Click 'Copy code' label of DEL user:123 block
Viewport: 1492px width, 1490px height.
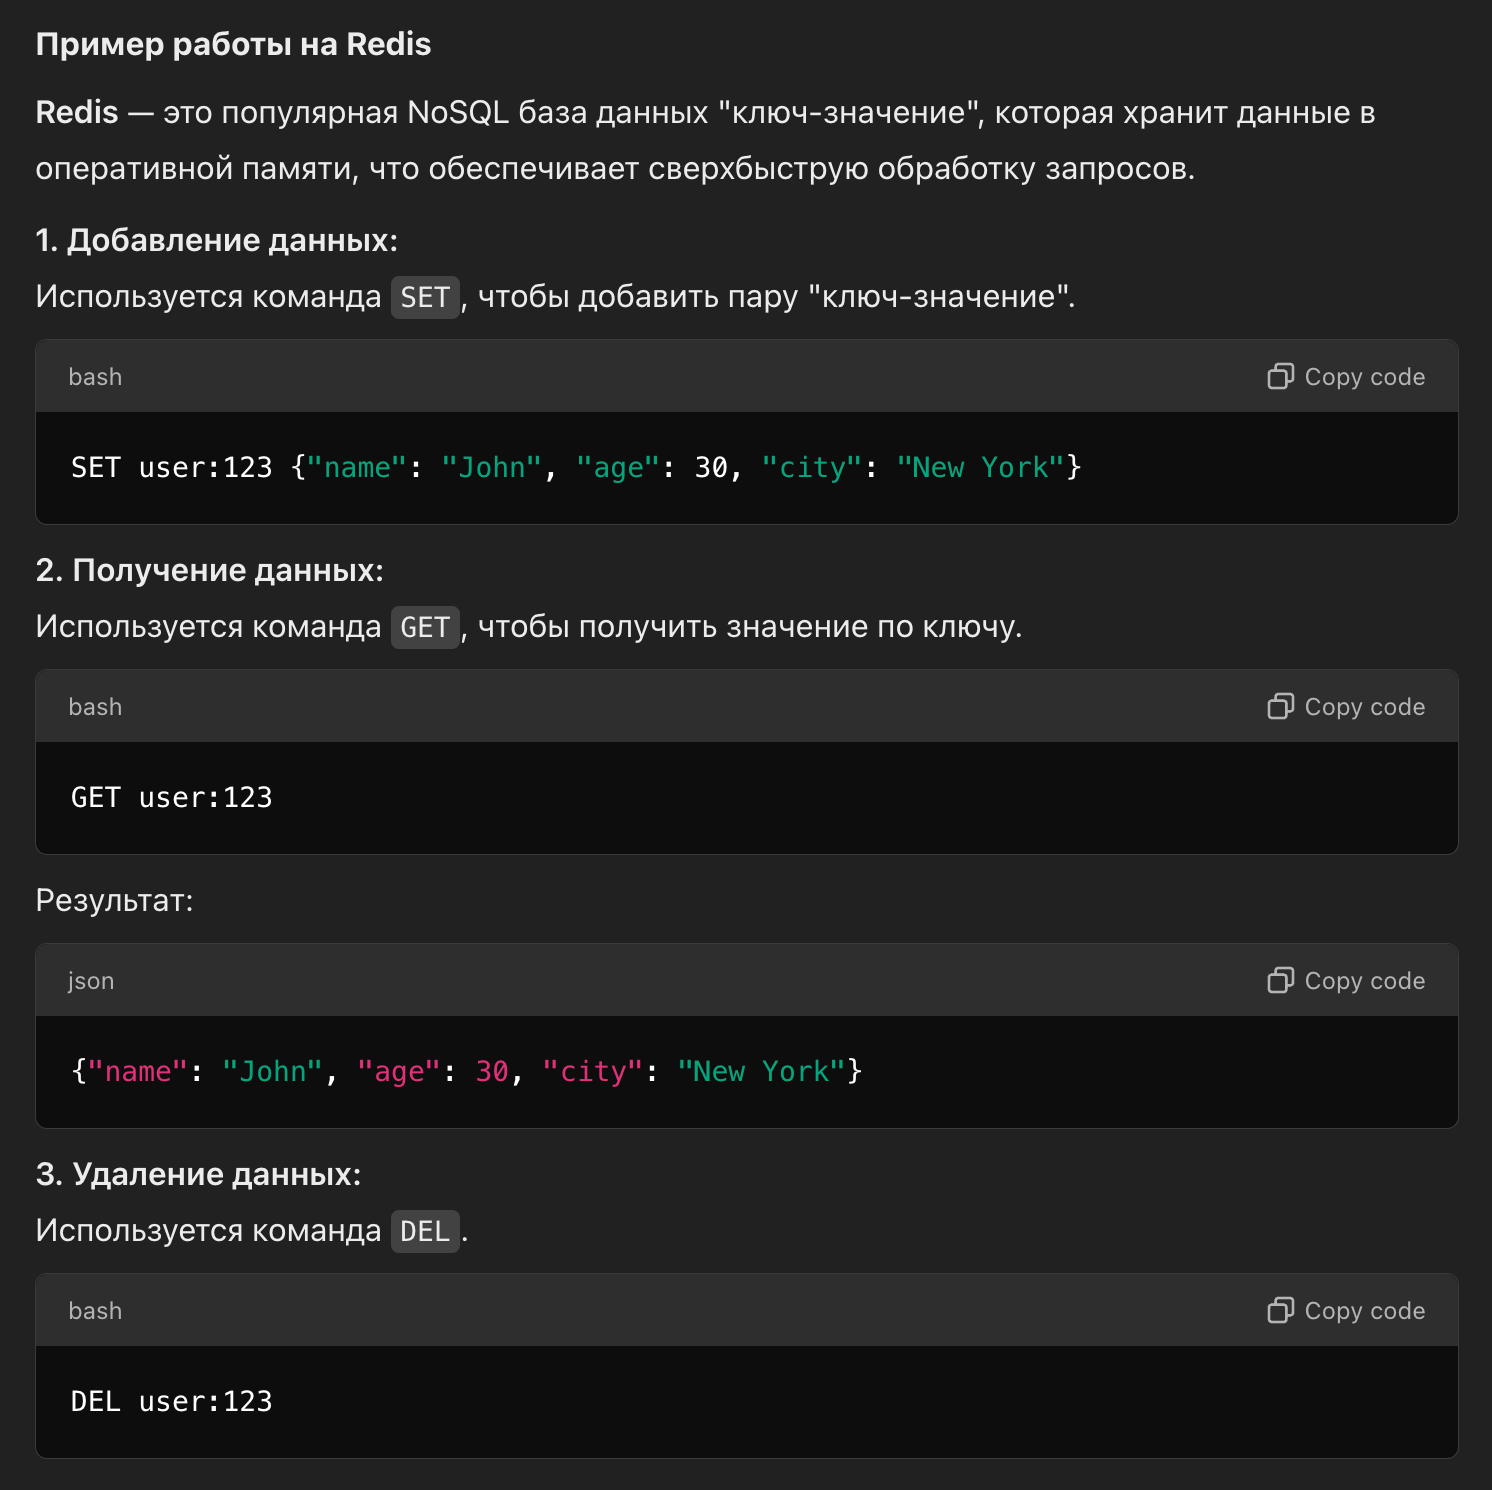(x=1365, y=1311)
